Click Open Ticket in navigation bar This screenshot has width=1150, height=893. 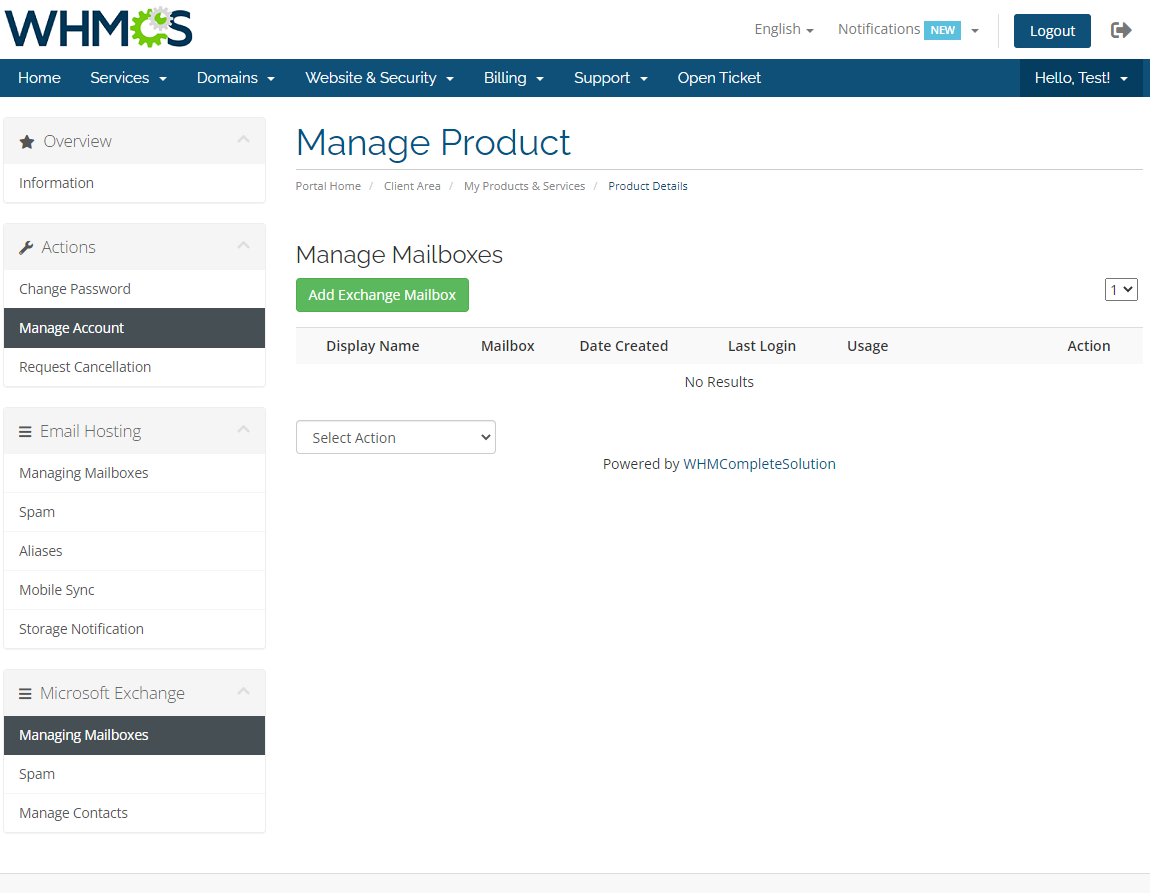click(x=719, y=78)
